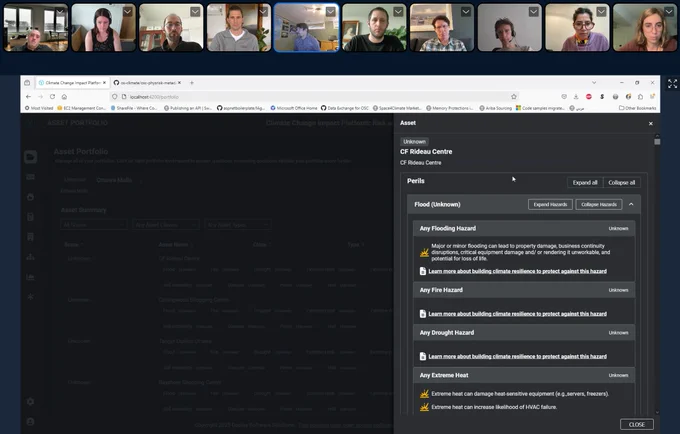Open the Most Visited bookmark

click(39, 108)
